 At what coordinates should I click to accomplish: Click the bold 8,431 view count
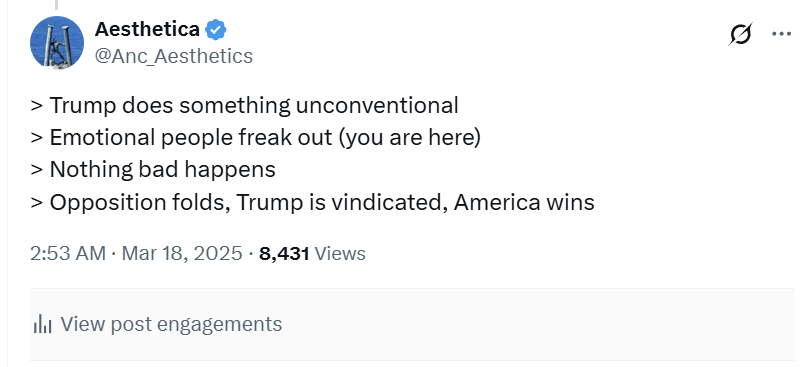[x=284, y=253]
